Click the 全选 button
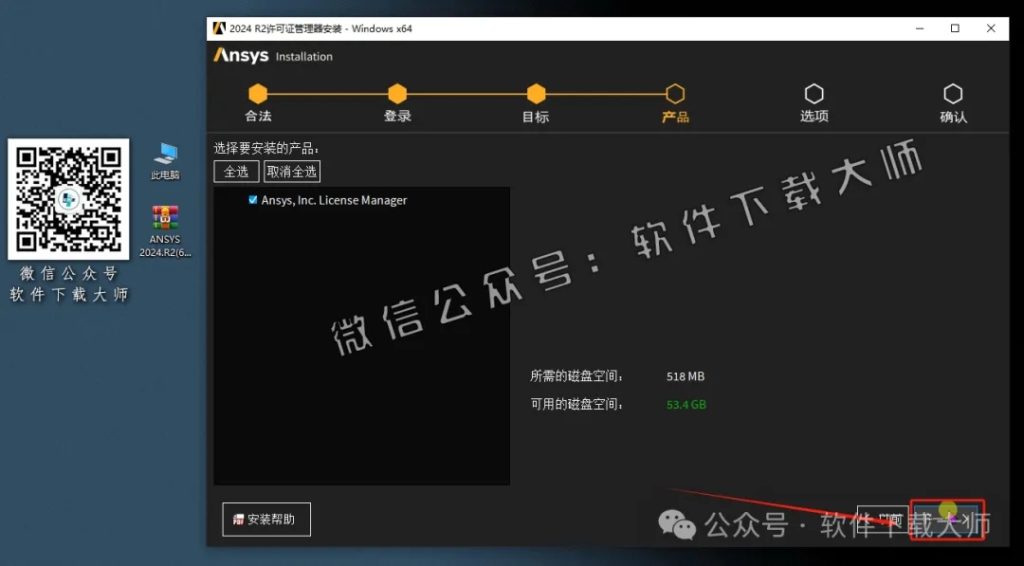The image size is (1024, 566). (236, 172)
